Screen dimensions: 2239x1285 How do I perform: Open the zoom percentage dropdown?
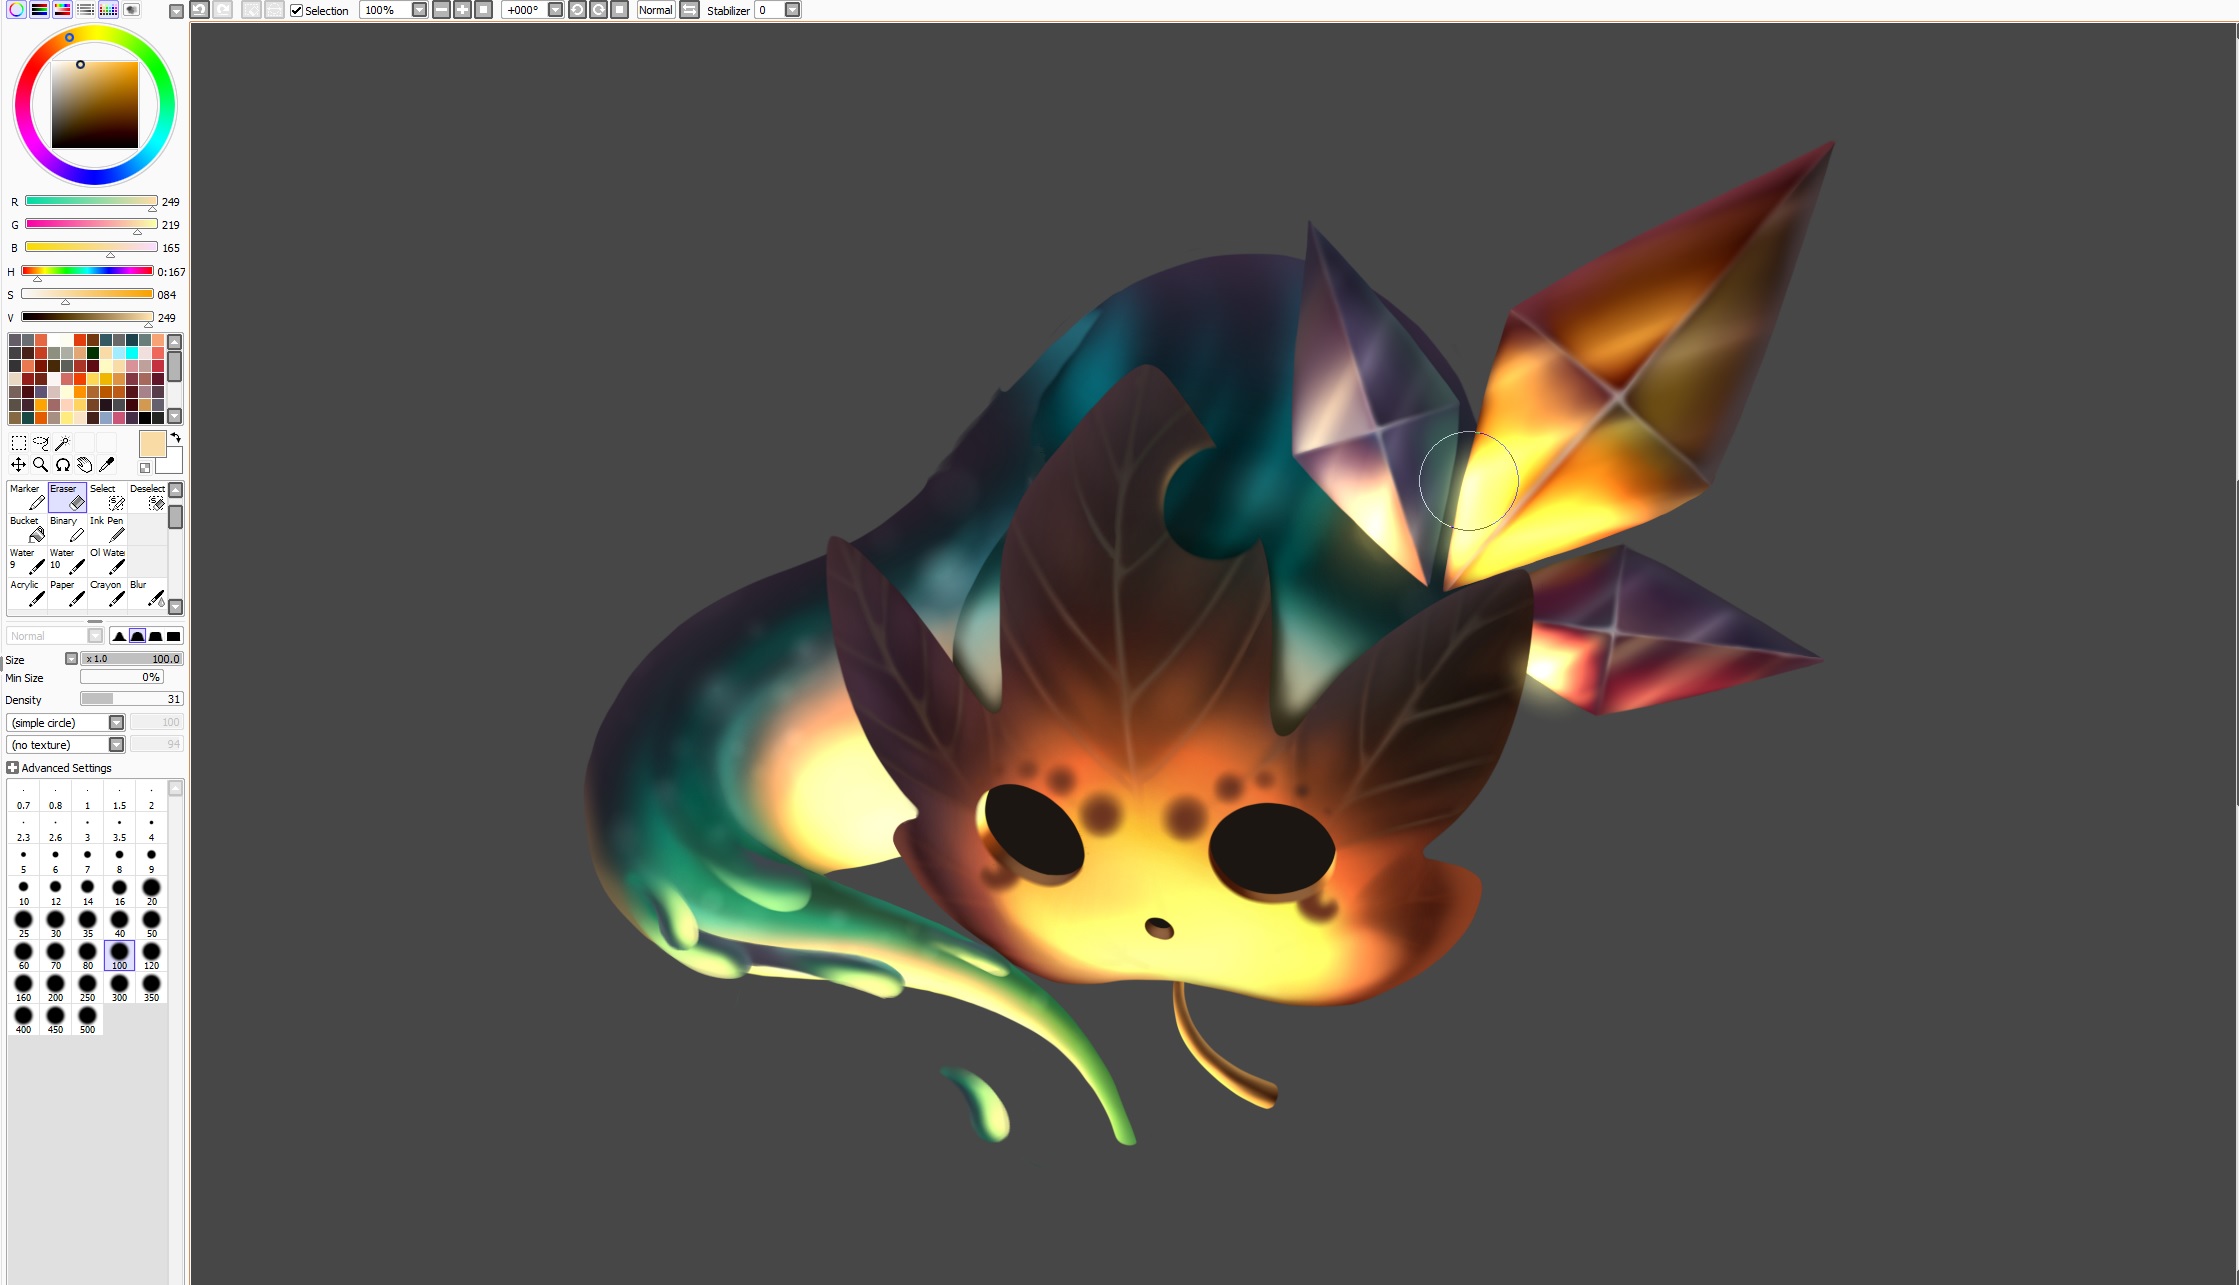(x=419, y=10)
